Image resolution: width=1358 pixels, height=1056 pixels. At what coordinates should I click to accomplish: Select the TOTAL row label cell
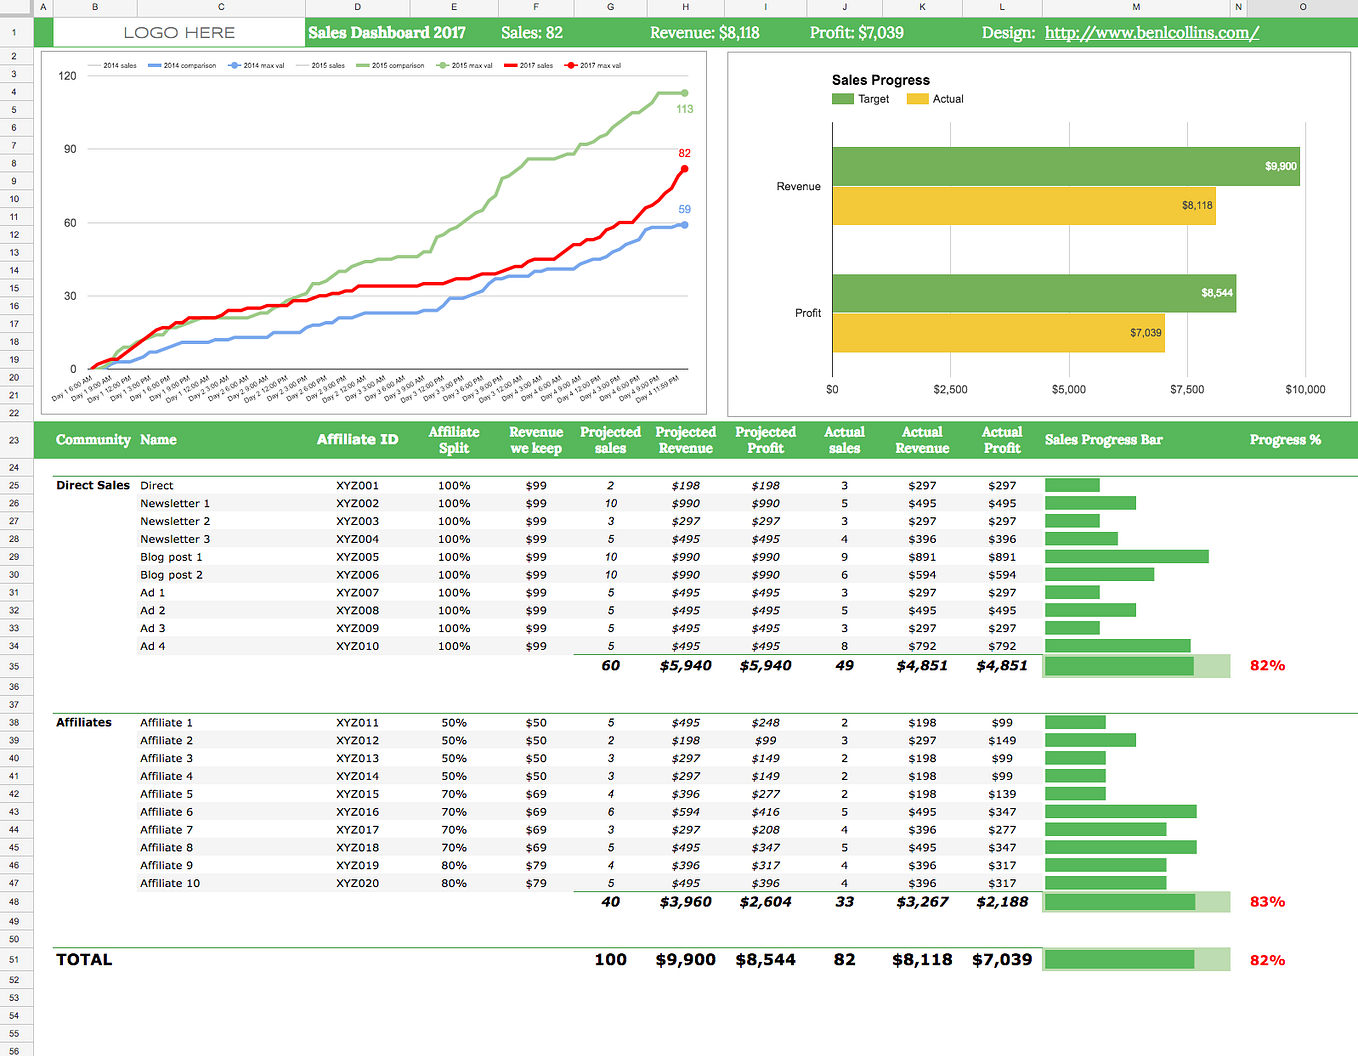pyautogui.click(x=84, y=959)
